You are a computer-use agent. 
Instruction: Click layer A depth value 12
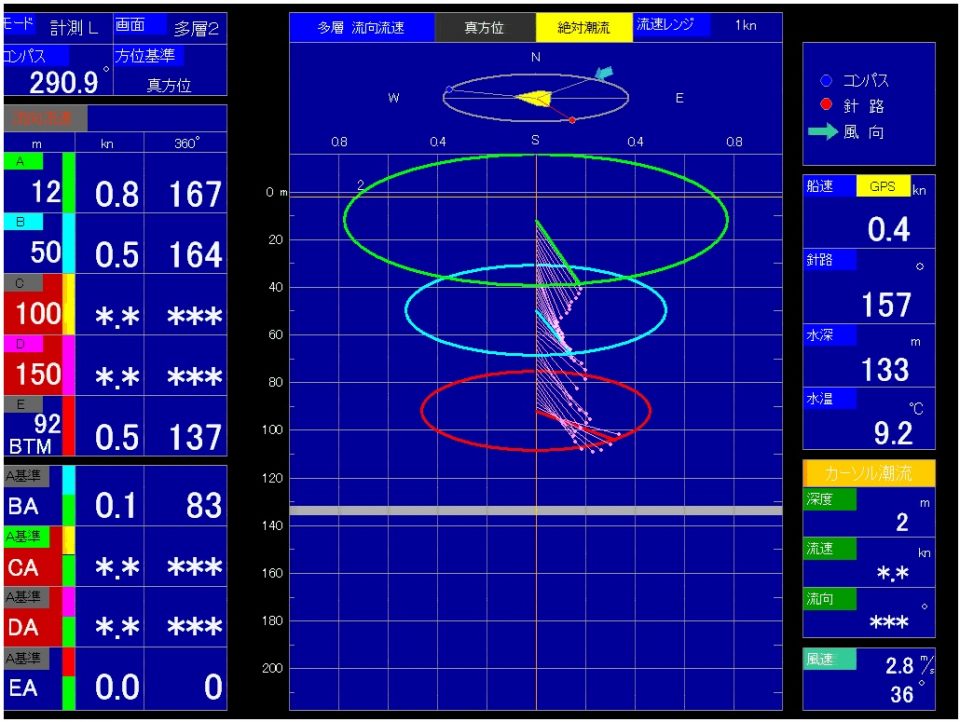coord(46,192)
